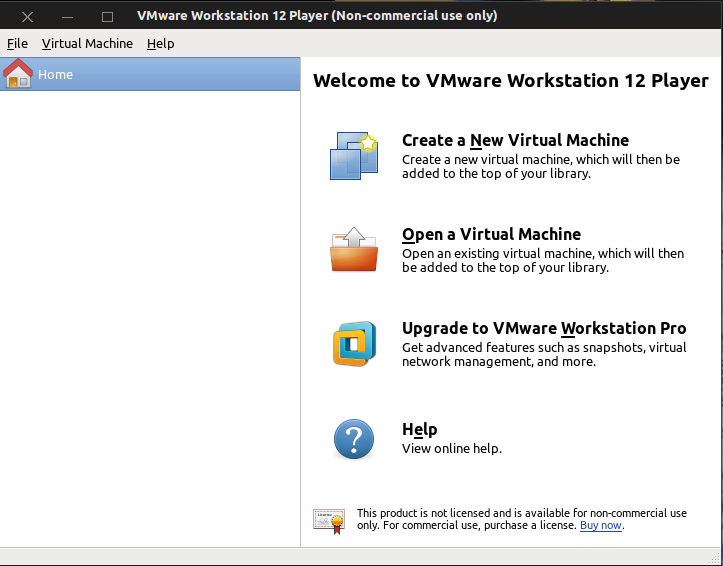Click the license certificate icon
The image size is (723, 566).
point(329,521)
